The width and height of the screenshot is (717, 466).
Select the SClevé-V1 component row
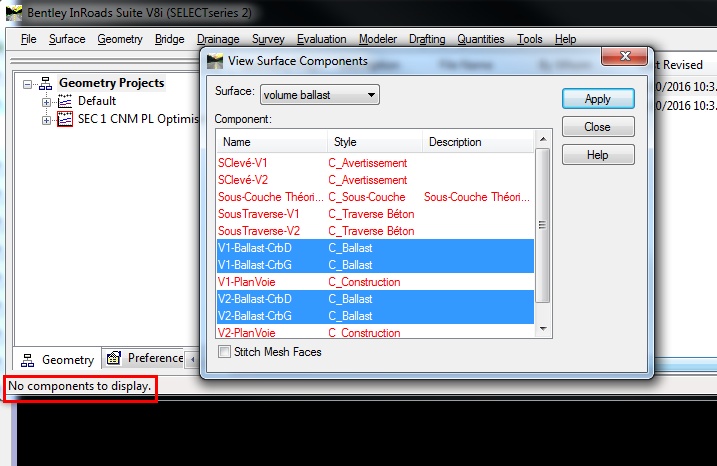pyautogui.click(x=375, y=163)
